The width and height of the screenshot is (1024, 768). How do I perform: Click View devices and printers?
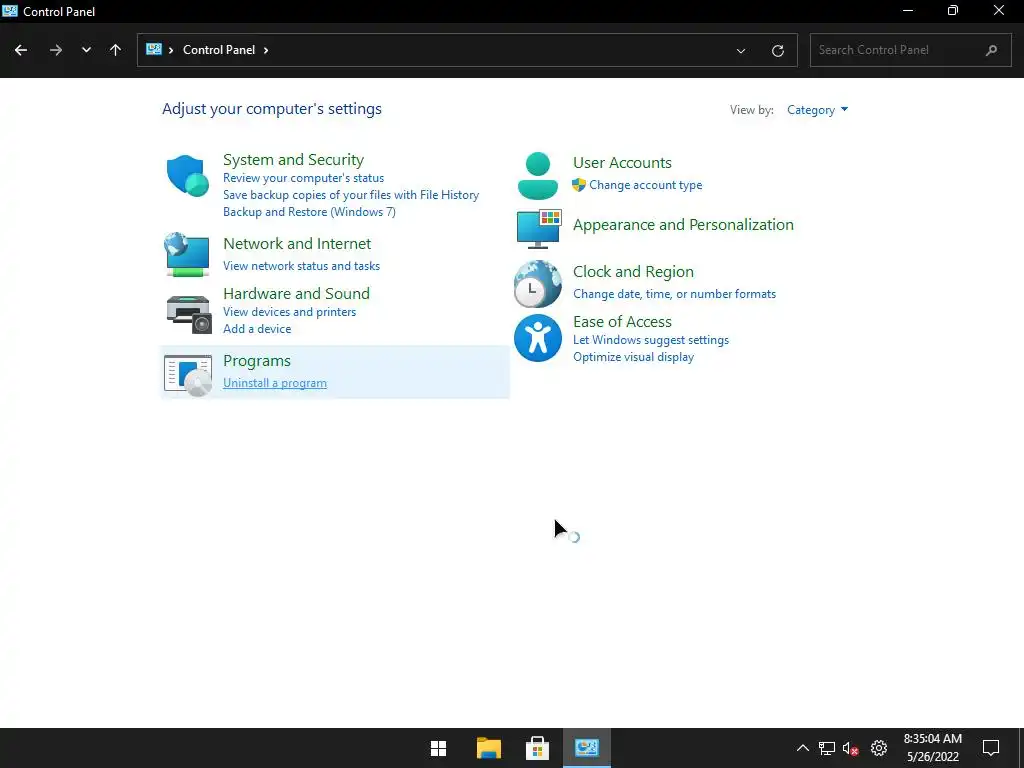click(x=289, y=312)
